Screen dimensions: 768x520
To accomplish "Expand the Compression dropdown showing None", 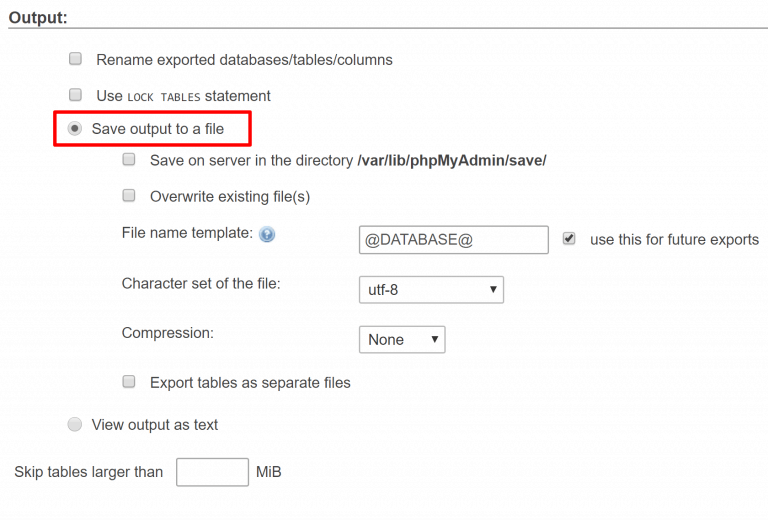I will pos(401,340).
